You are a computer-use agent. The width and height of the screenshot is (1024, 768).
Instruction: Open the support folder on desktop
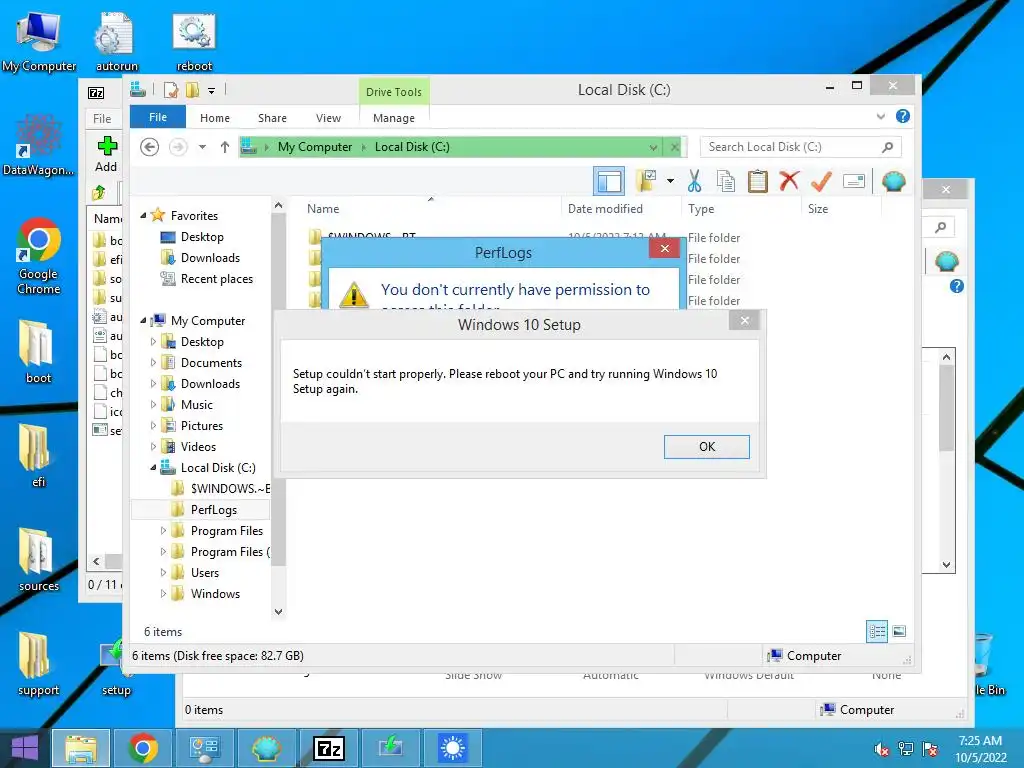coord(39,664)
